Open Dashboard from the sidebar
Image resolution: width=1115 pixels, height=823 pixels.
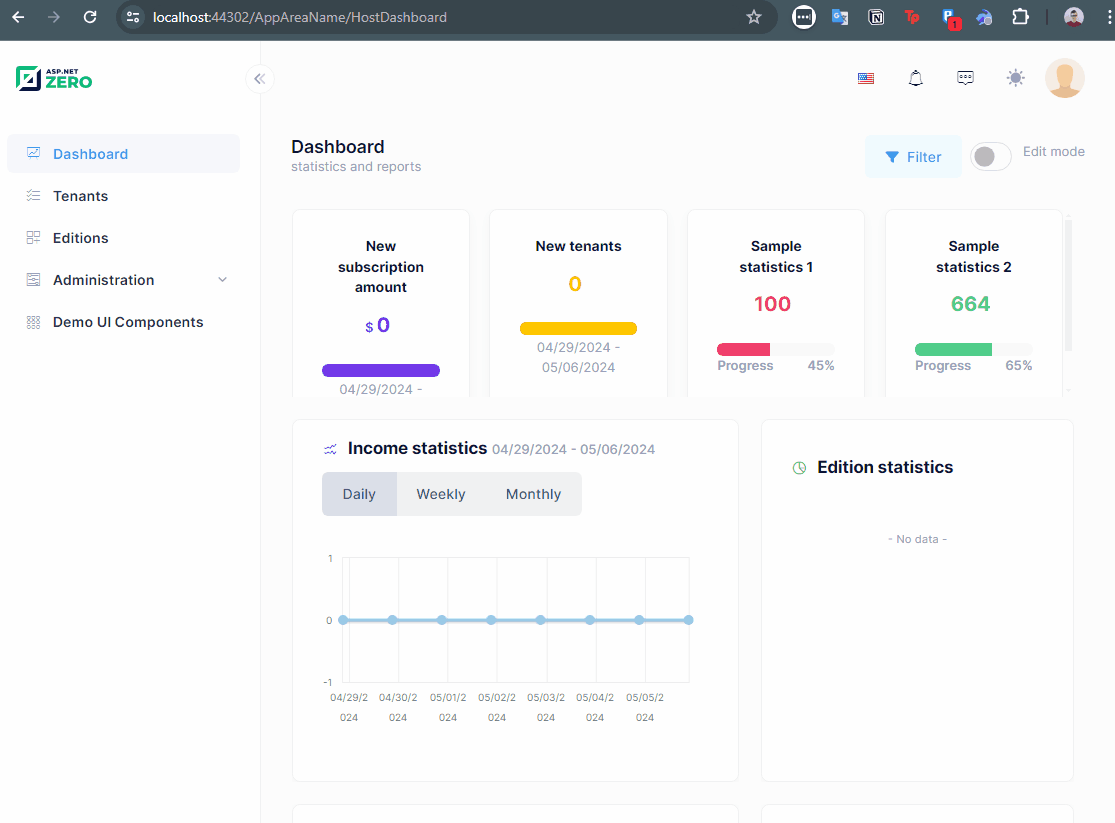124,154
